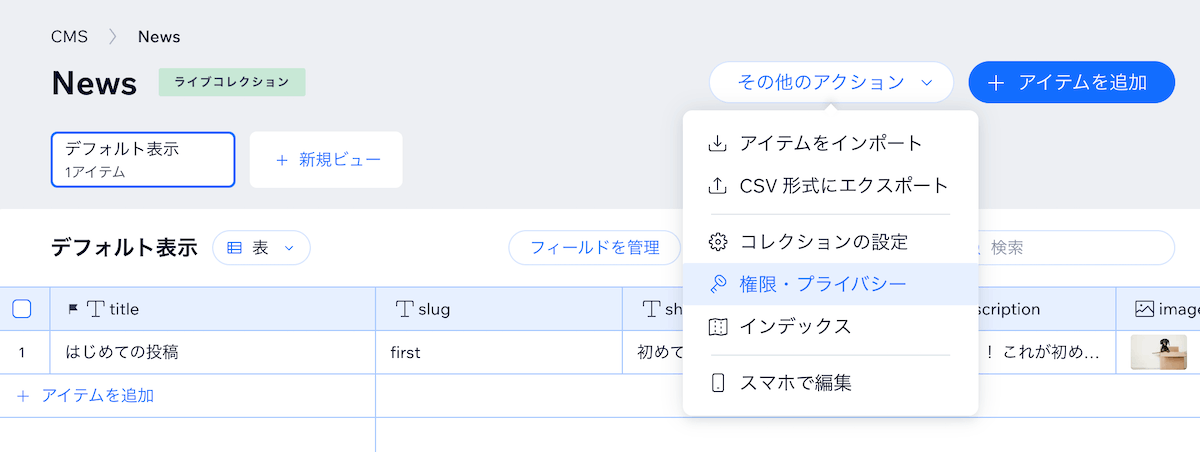This screenshot has height=452, width=1200.
Task: Click the flag icon in title column
Action: pyautogui.click(x=73, y=310)
